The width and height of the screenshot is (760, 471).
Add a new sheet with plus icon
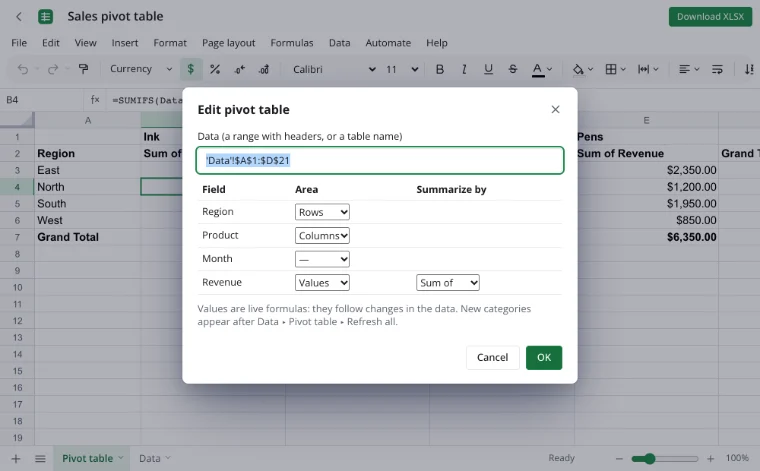16,458
